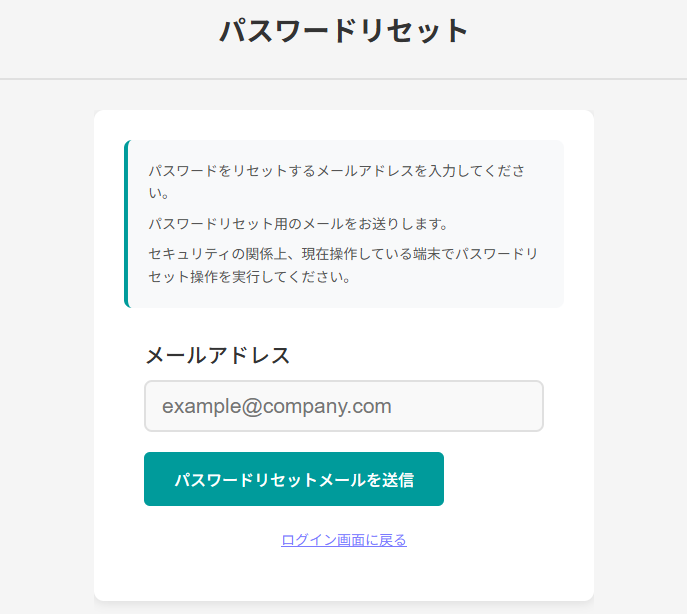Click the パスワードリセット page heading

[344, 31]
